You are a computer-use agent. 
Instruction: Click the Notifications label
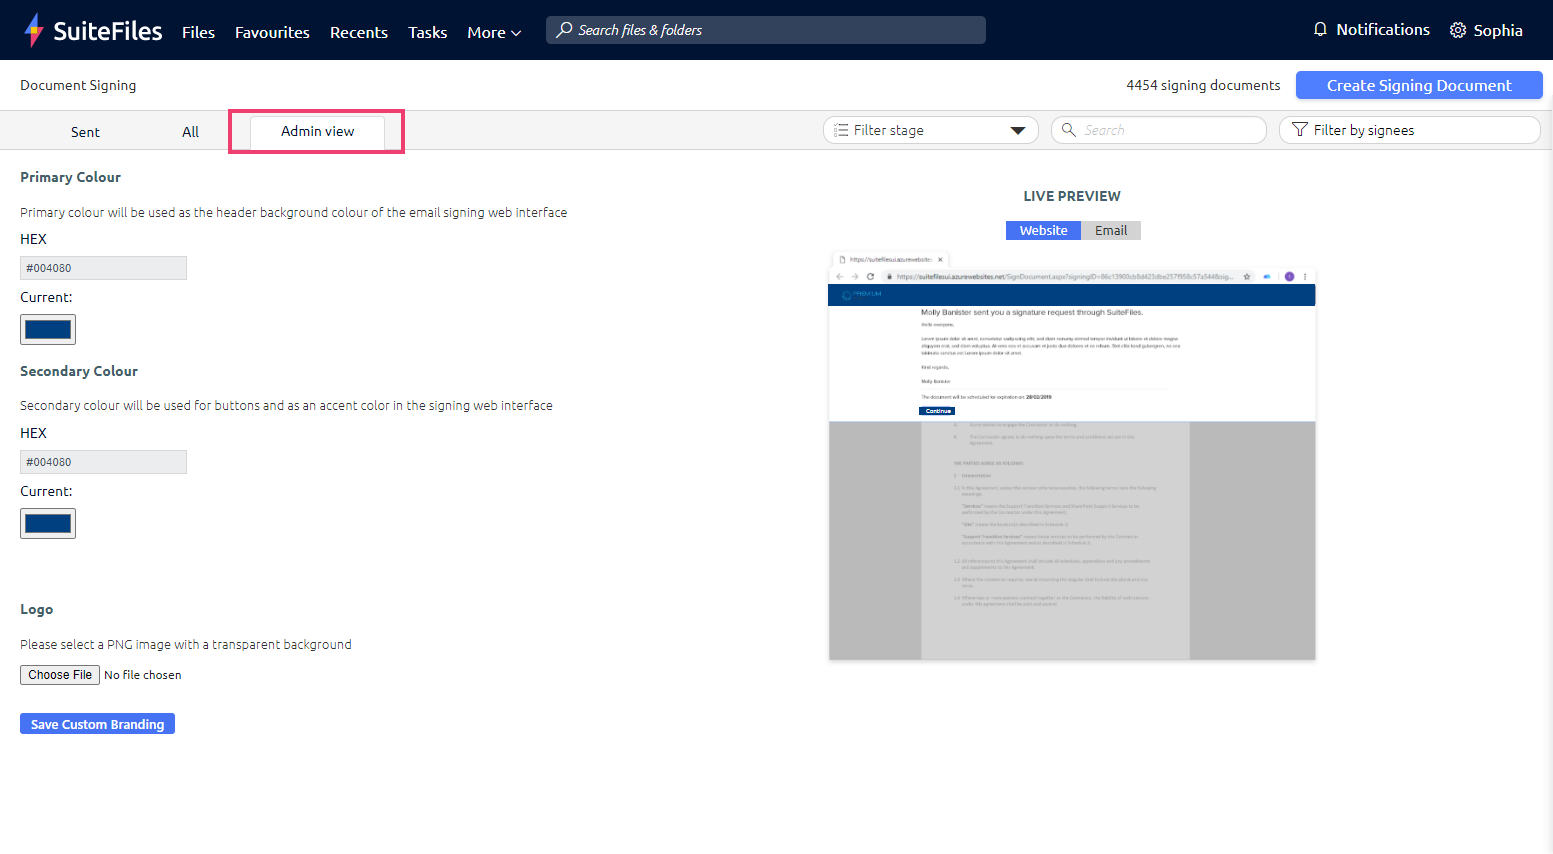click(x=1383, y=30)
